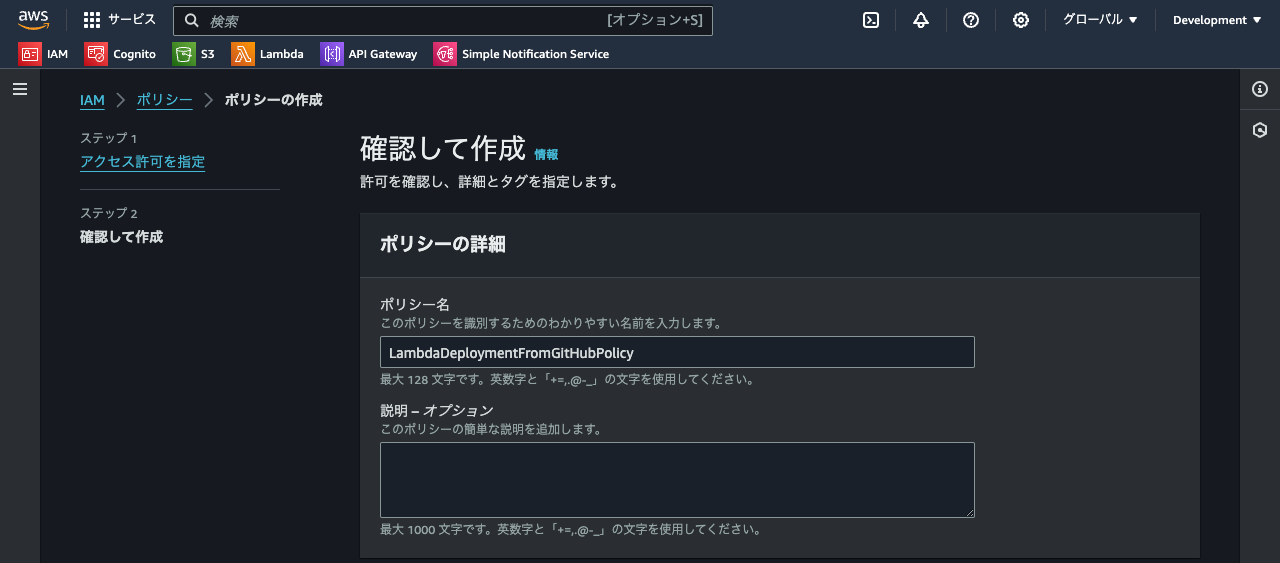Open Cognito shortcut in favorites bar
The height and width of the screenshot is (563, 1280).
[121, 54]
